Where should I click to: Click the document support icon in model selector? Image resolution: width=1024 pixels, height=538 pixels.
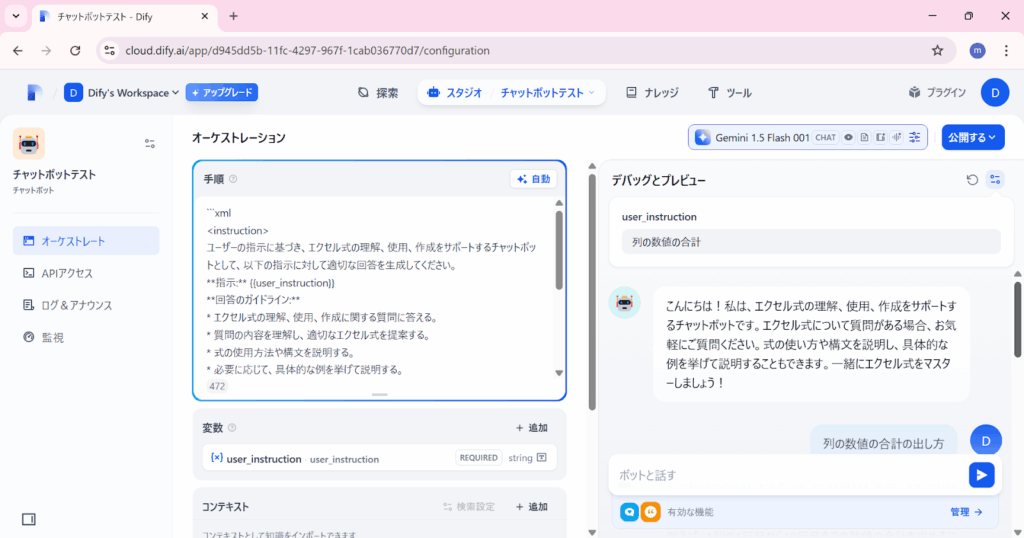point(864,138)
